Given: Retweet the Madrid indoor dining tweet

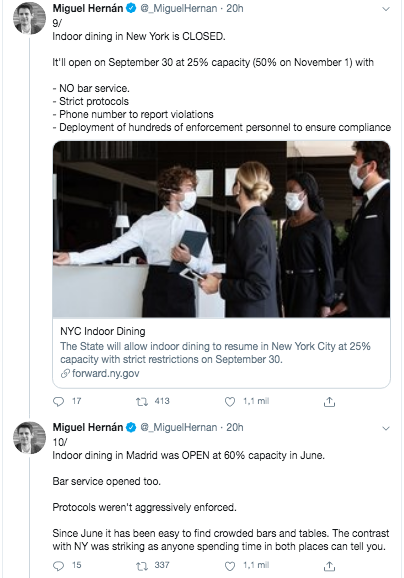Looking at the screenshot, I should click(142, 566).
